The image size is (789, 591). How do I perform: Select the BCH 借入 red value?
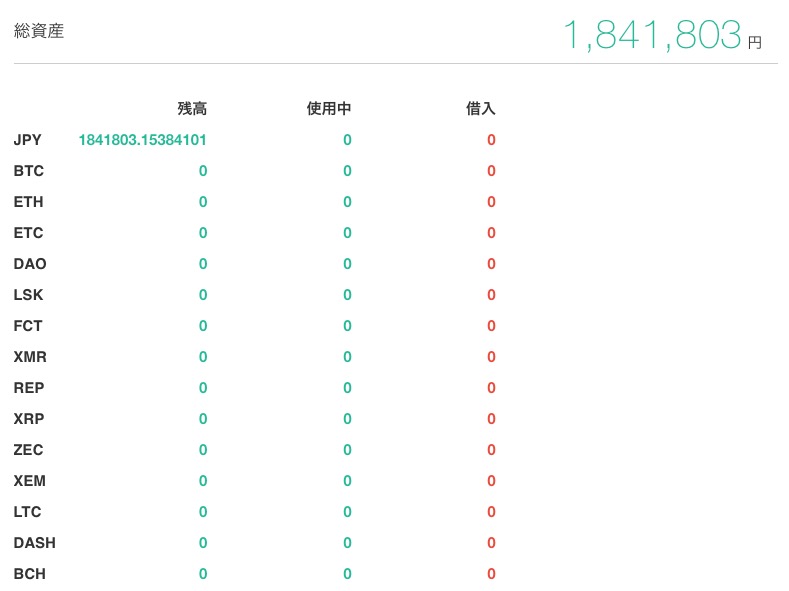coord(492,574)
